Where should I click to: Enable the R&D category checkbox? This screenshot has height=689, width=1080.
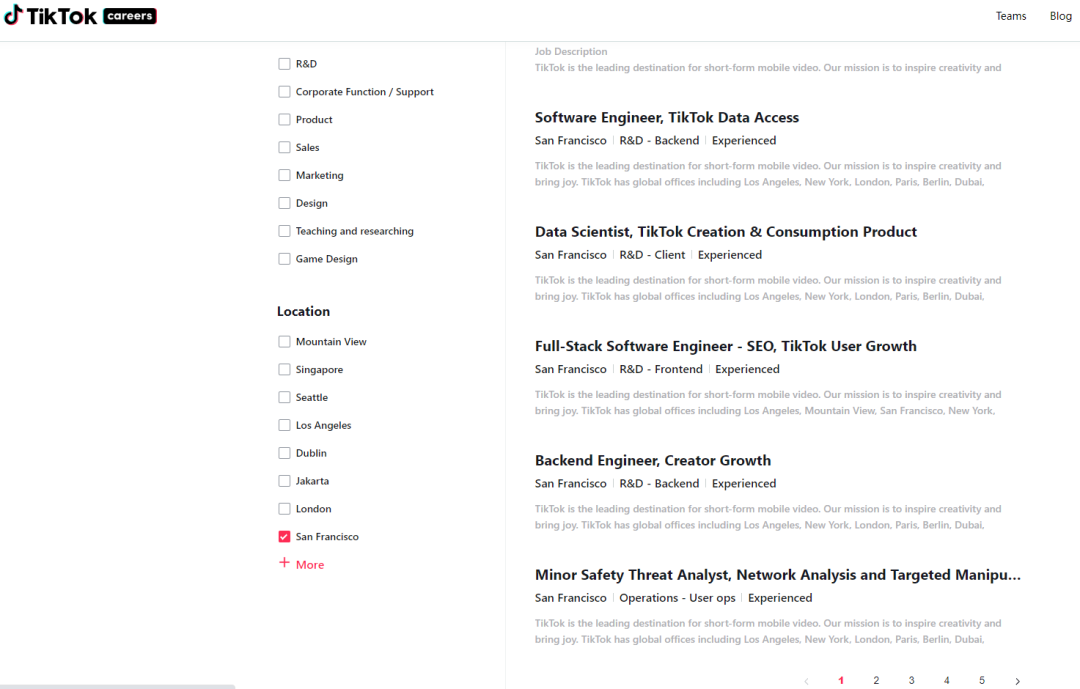pos(284,64)
